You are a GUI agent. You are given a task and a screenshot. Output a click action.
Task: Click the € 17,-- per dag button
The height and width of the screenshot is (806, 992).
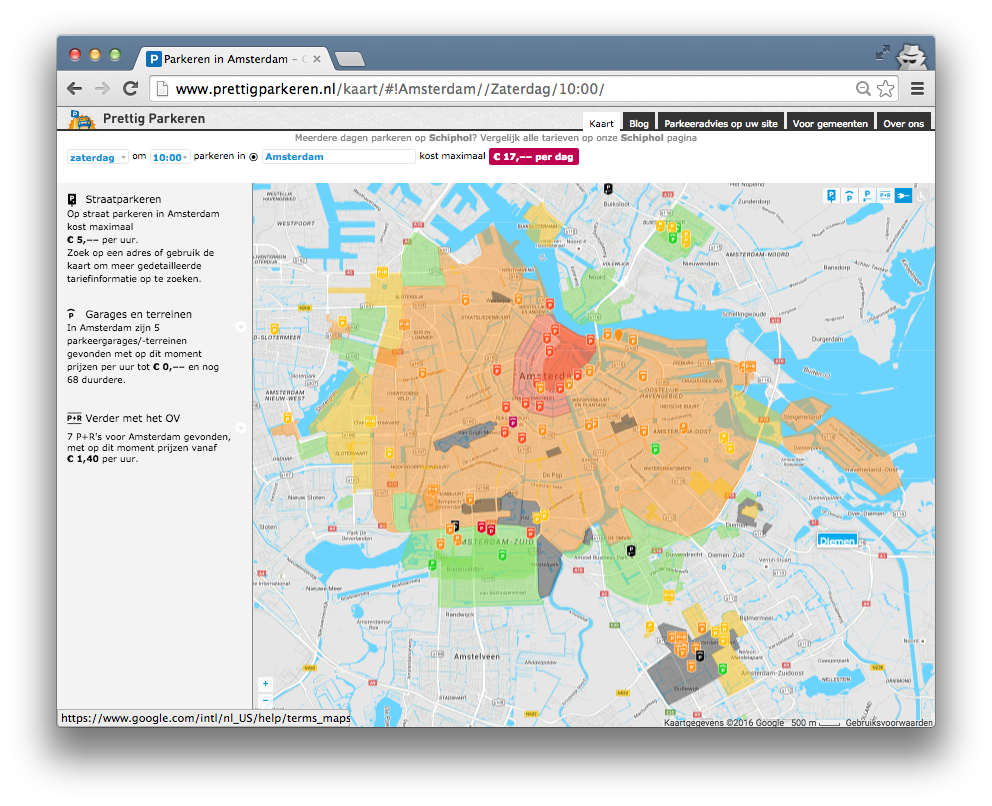[533, 156]
